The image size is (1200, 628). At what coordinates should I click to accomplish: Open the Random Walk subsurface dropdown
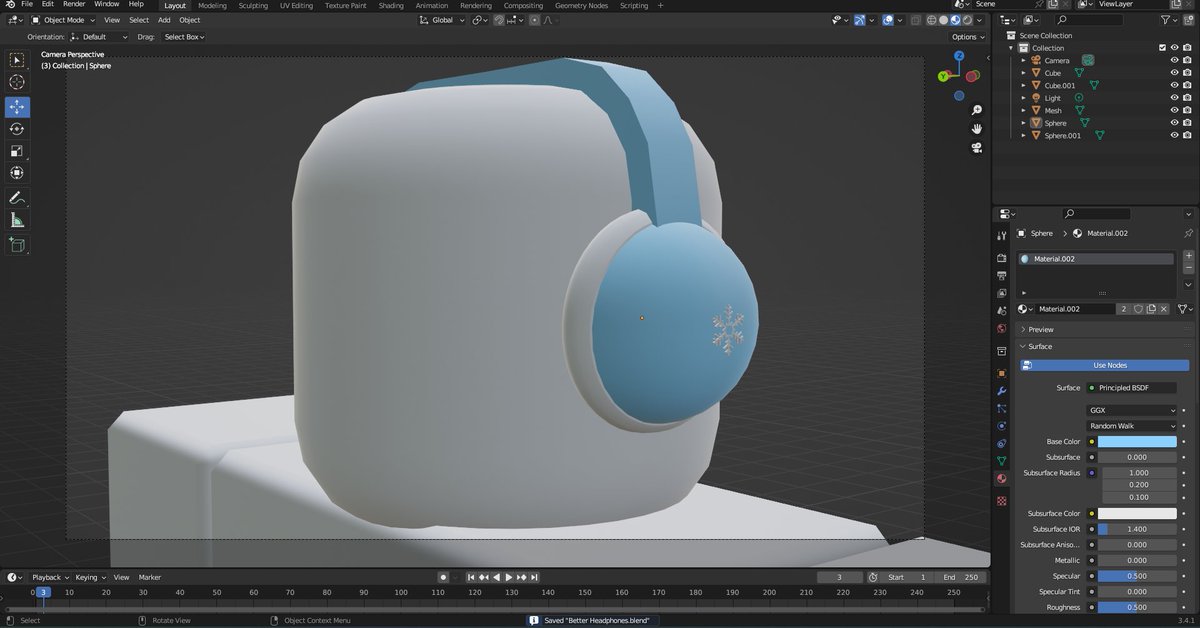pyautogui.click(x=1132, y=426)
